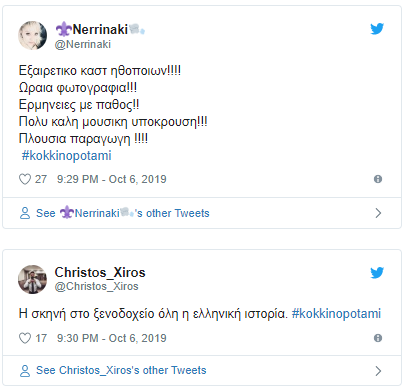406x389 pixels.
Task: Click See Christos_Xiros's other Tweets link
Action: pos(121,370)
